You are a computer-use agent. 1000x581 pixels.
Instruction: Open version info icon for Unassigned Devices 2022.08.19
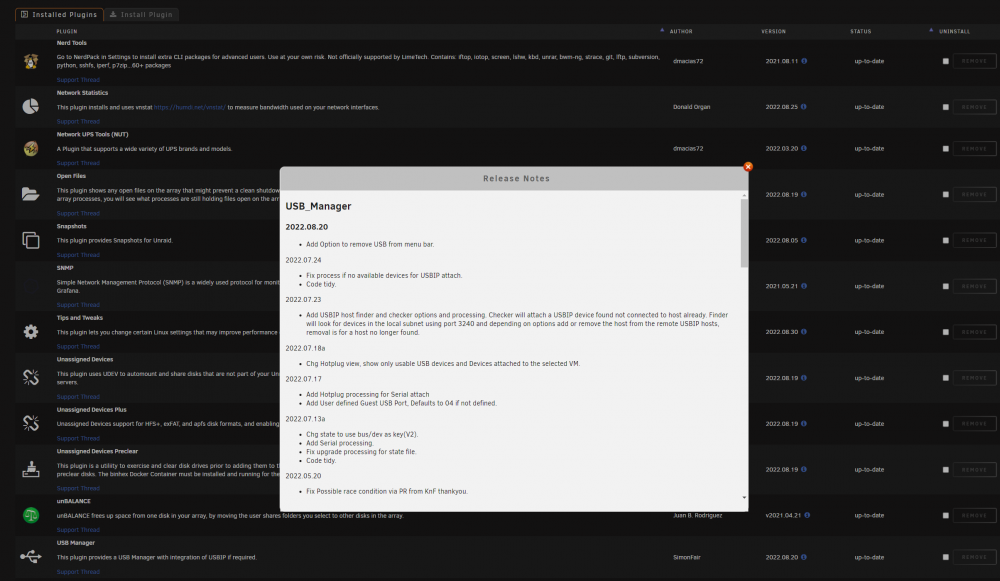(x=804, y=378)
